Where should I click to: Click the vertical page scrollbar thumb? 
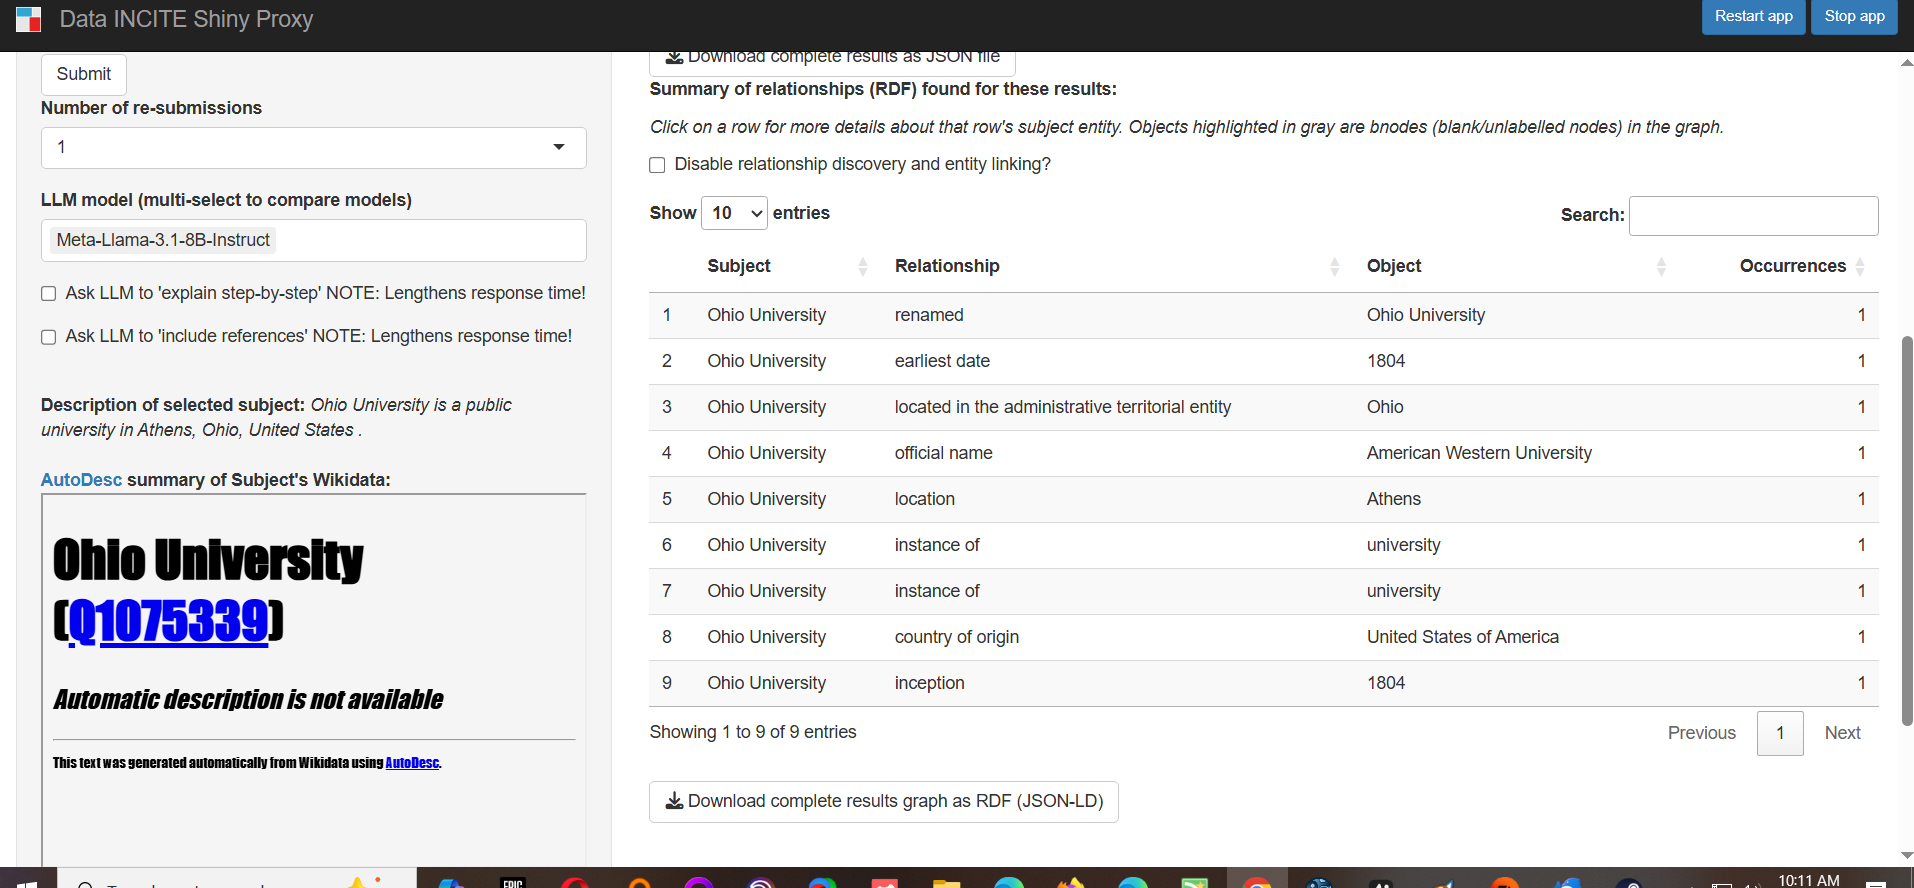coord(1906,530)
